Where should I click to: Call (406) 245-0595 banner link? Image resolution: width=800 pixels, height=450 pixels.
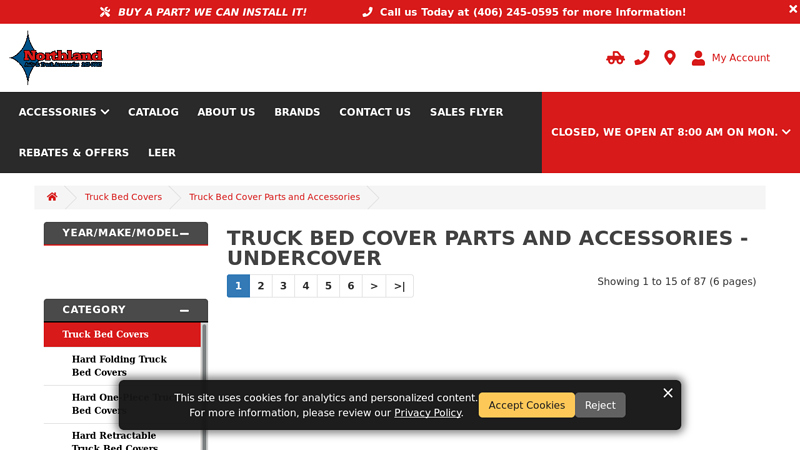(x=524, y=12)
